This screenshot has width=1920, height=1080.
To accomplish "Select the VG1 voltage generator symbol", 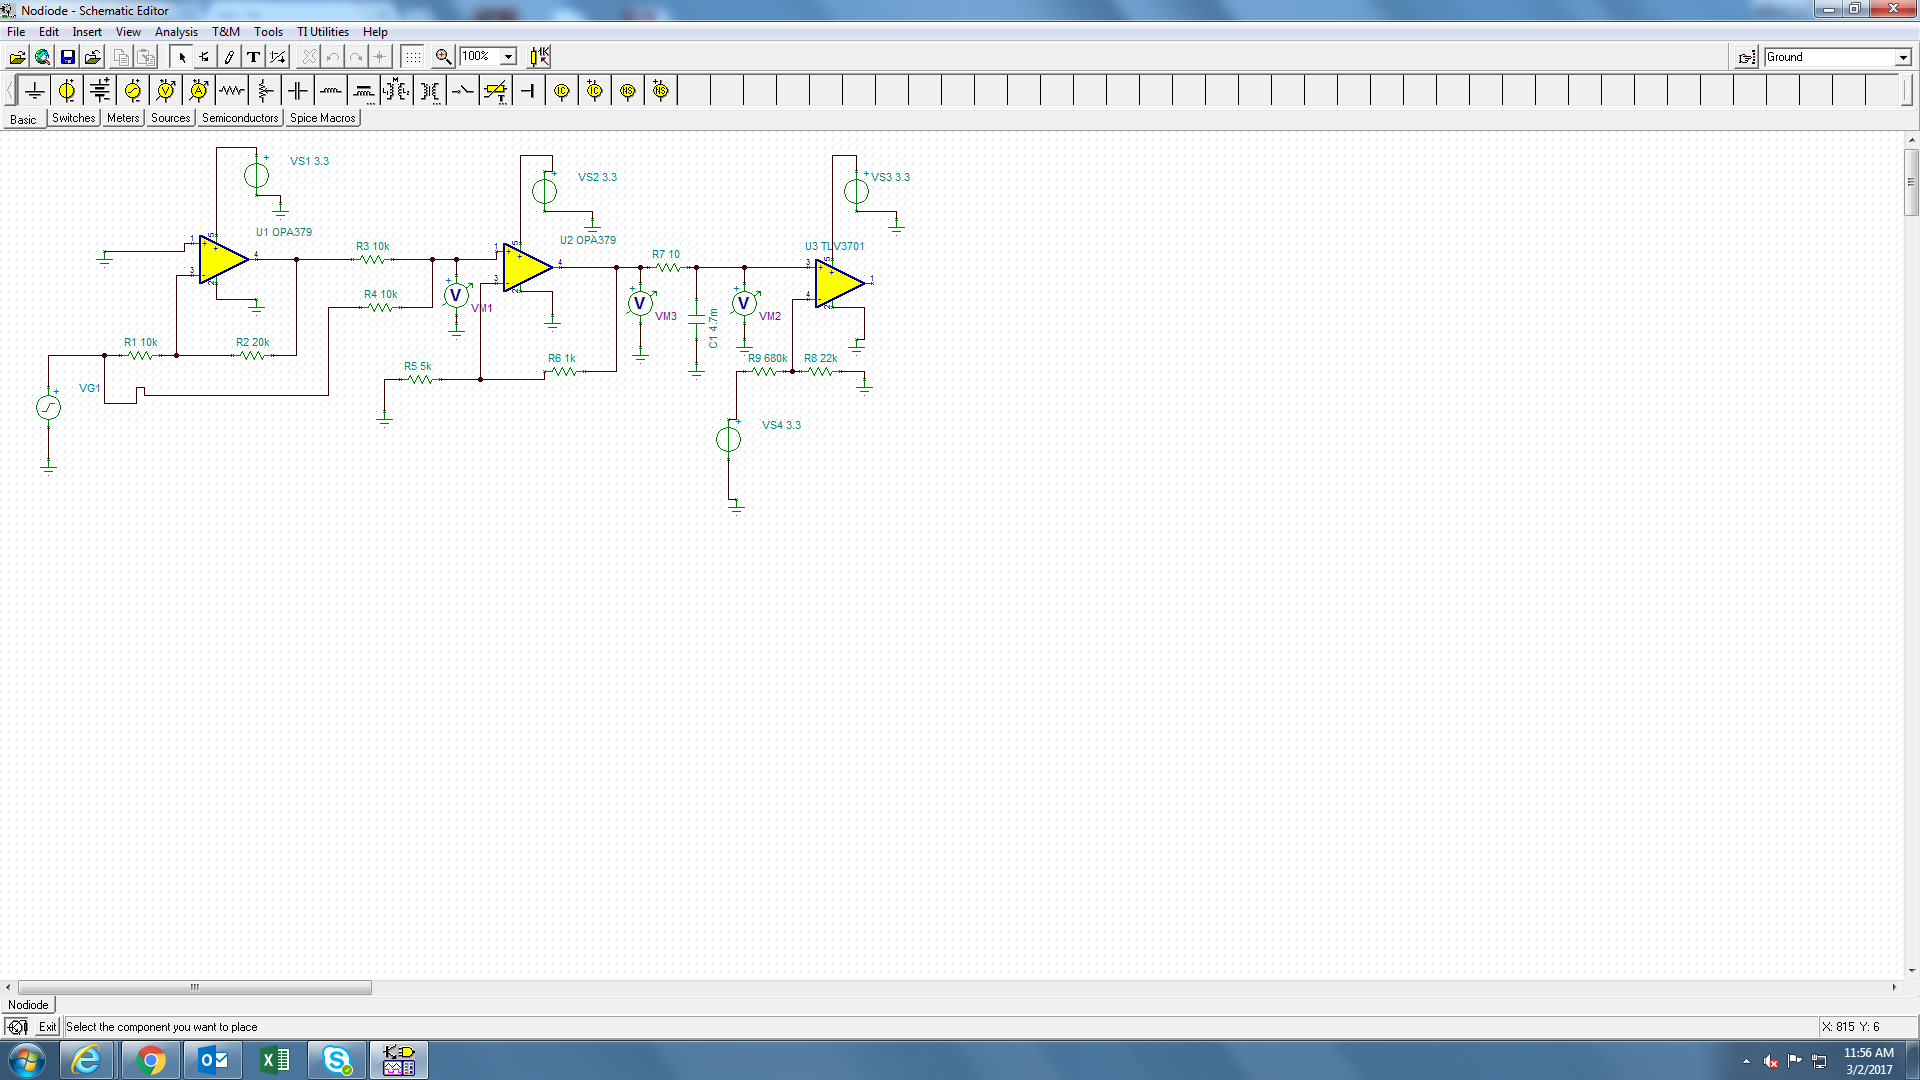I will point(48,407).
